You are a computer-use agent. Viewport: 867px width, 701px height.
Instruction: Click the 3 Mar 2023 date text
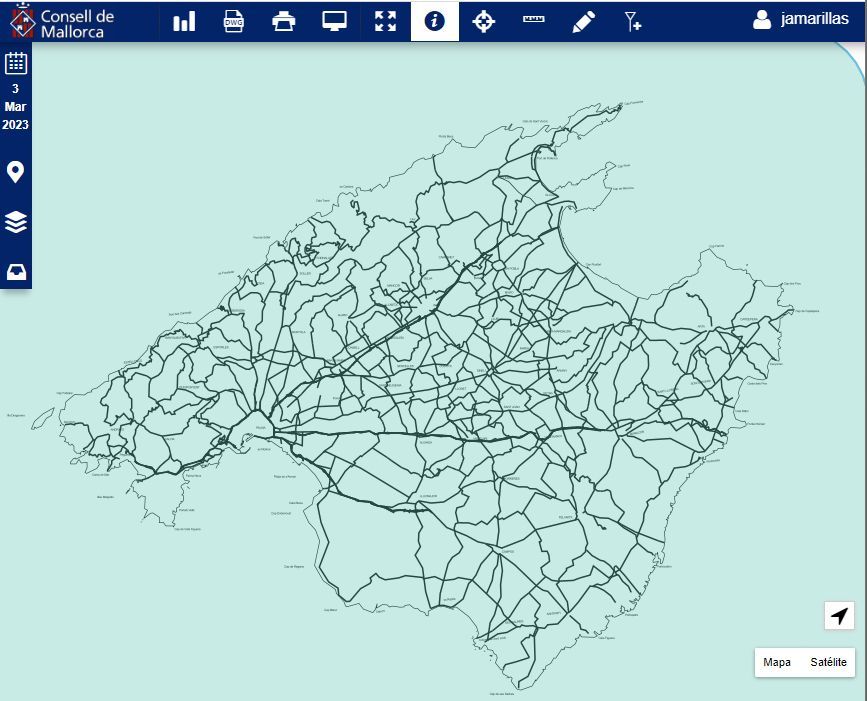[x=15, y=107]
